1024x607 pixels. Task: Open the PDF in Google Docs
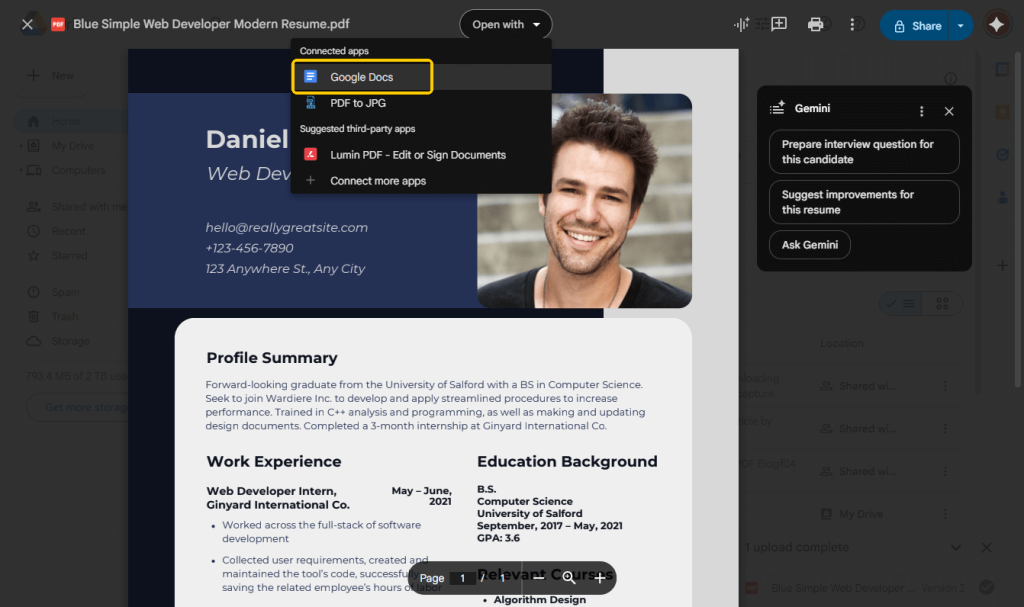point(362,77)
